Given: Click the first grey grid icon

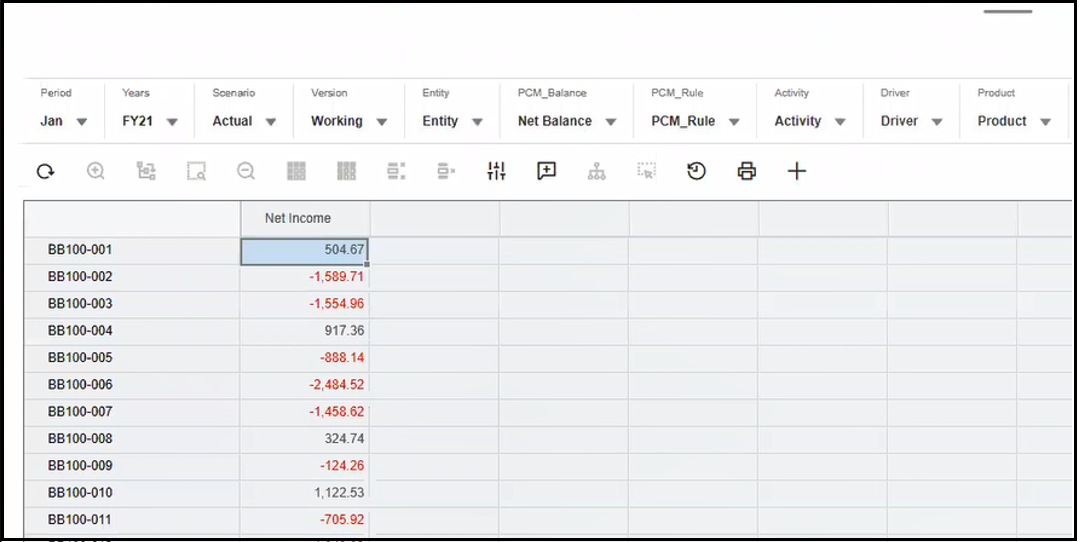Looking at the screenshot, I should pos(296,171).
